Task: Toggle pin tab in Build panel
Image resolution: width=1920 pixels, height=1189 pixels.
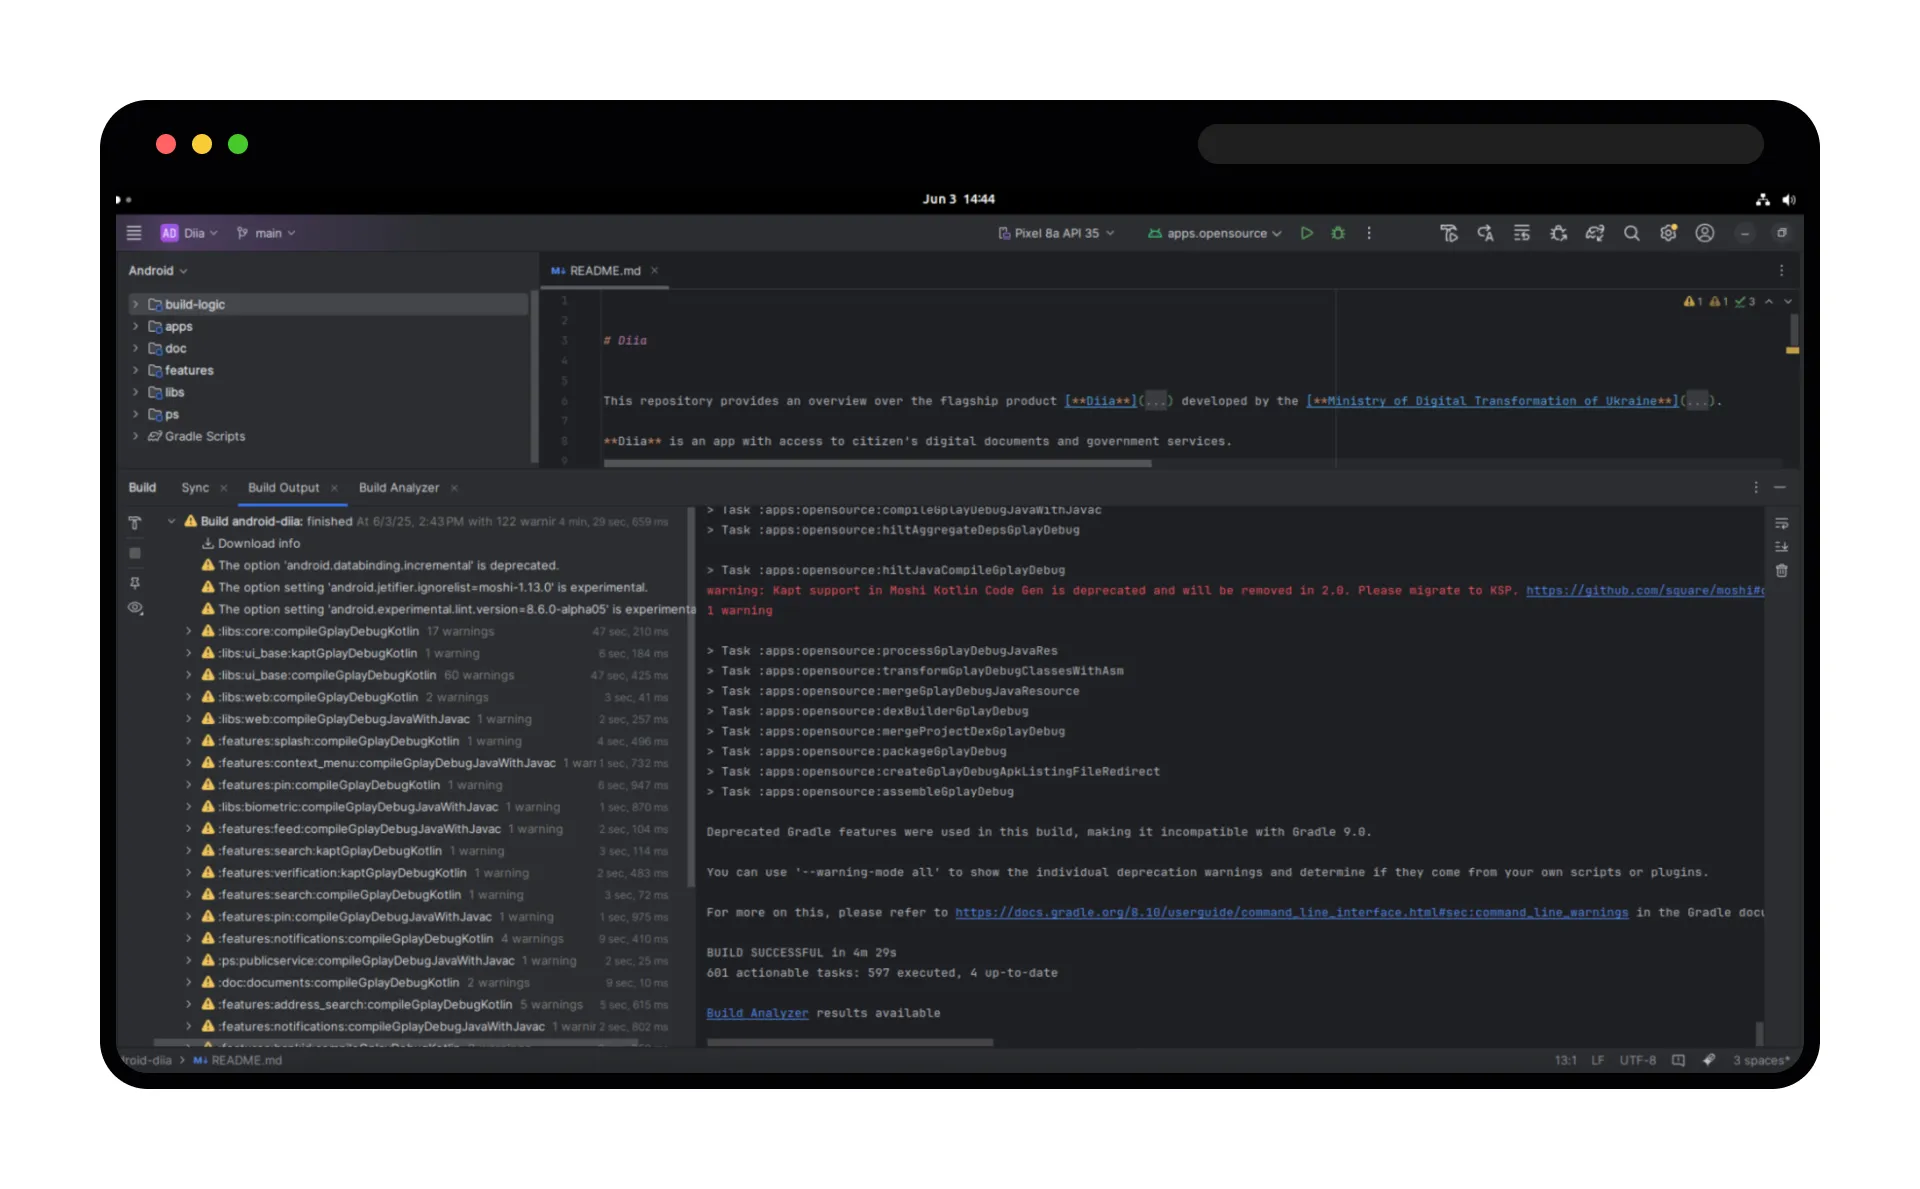Action: (135, 583)
